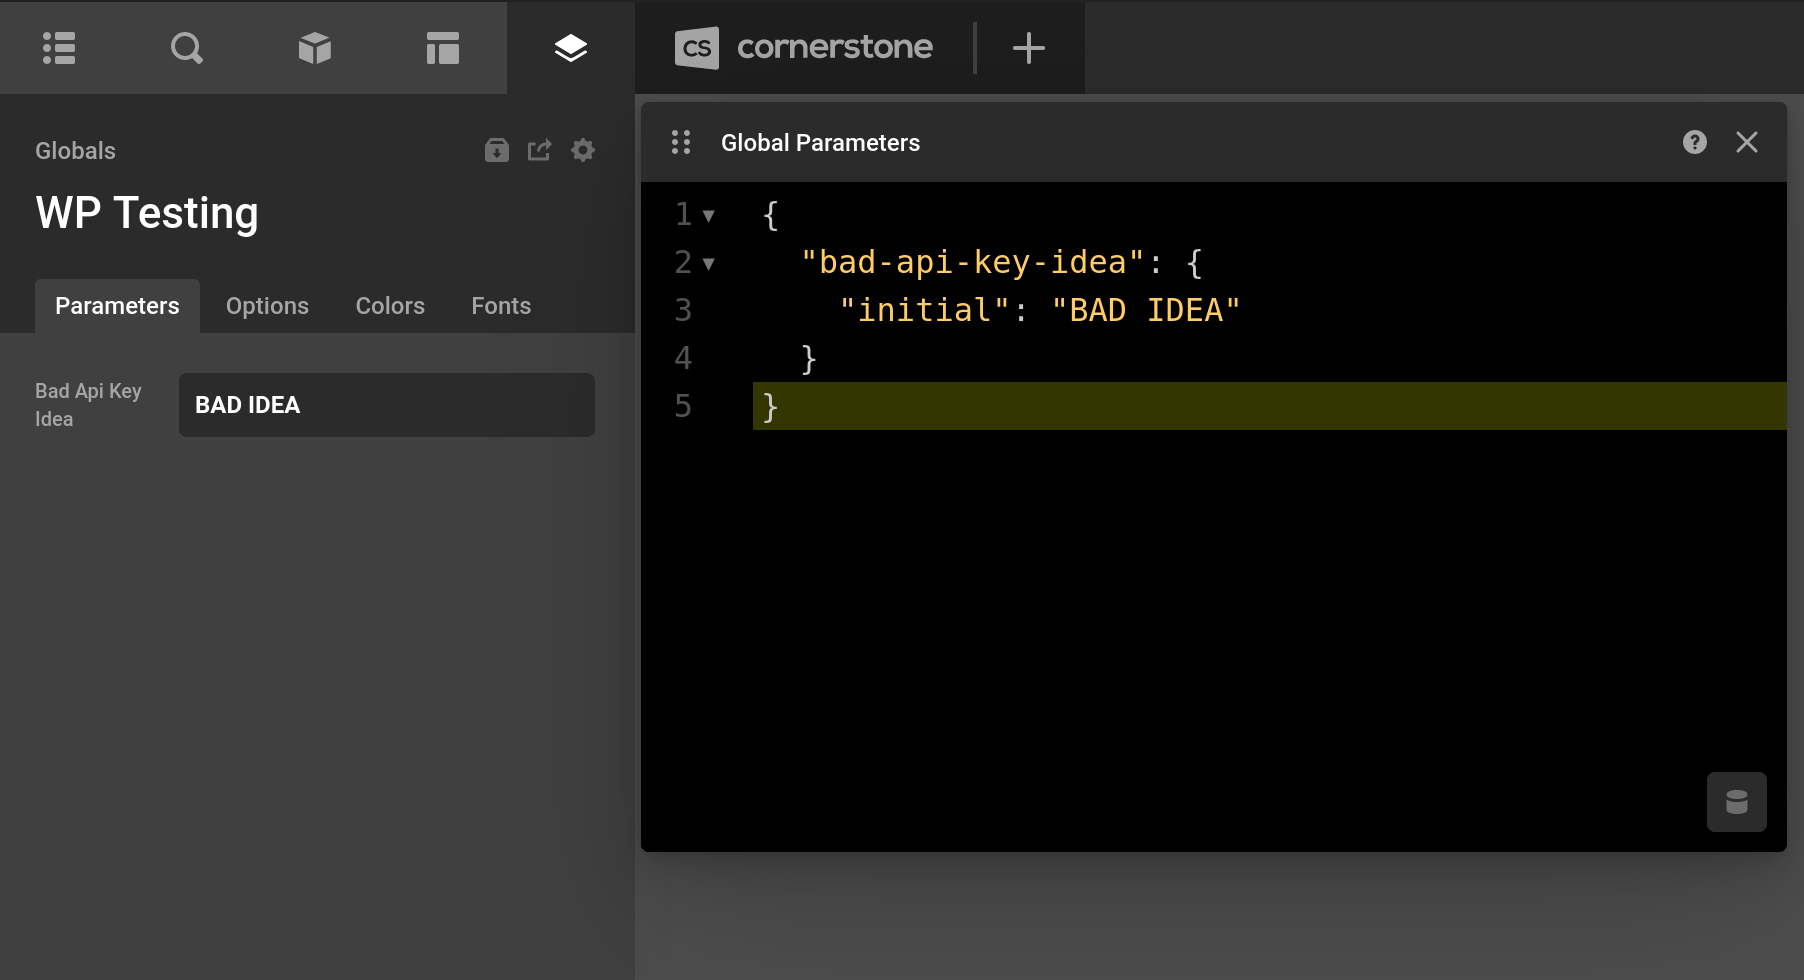Open the search panel icon
The width and height of the screenshot is (1804, 980).
[187, 47]
